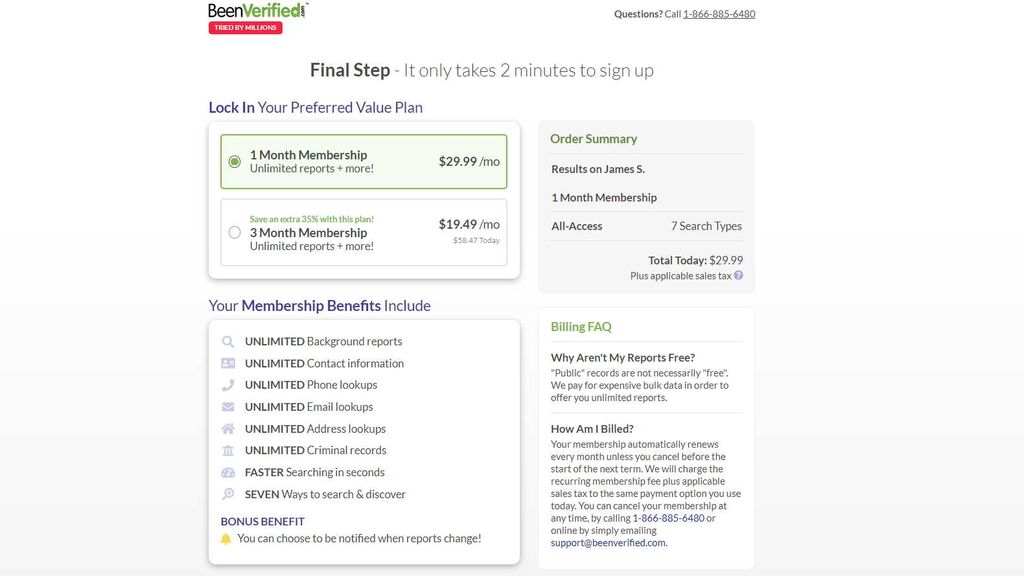Click contact card icon beside Contact information

tap(228, 364)
